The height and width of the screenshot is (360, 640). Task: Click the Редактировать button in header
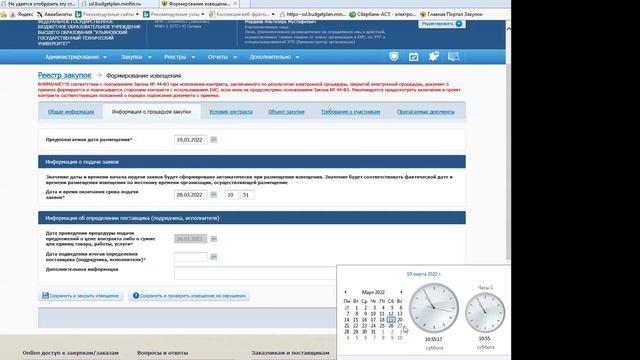(442, 24)
